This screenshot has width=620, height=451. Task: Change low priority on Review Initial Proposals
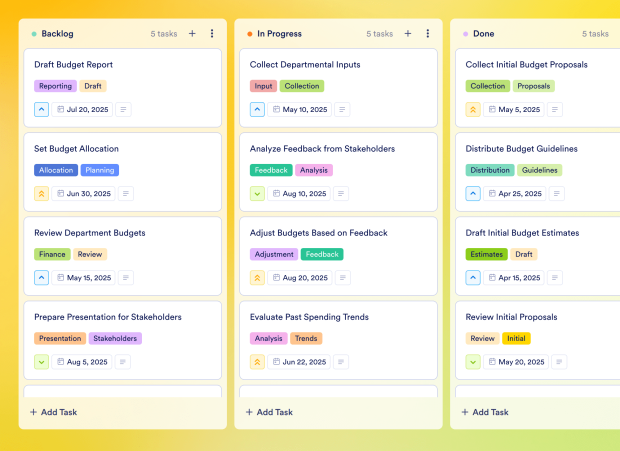[x=473, y=362]
